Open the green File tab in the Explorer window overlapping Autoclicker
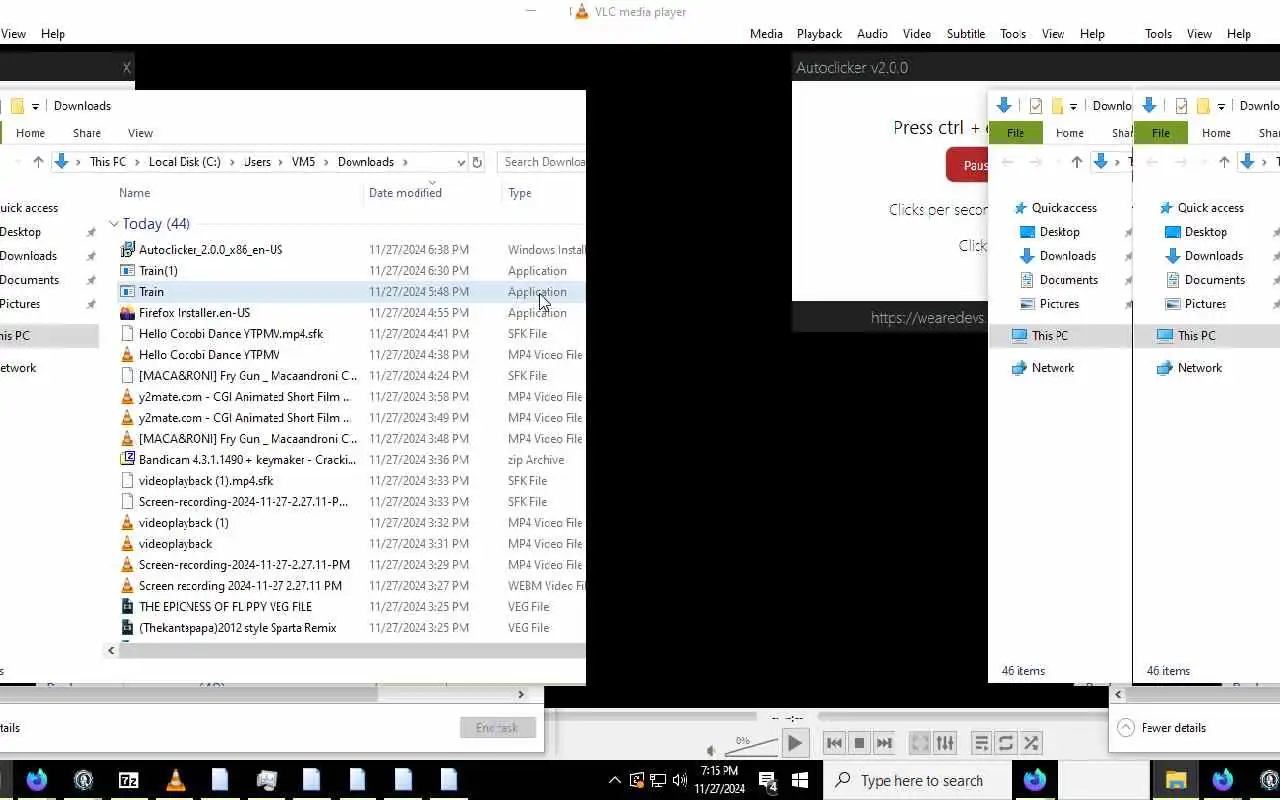 [1015, 133]
